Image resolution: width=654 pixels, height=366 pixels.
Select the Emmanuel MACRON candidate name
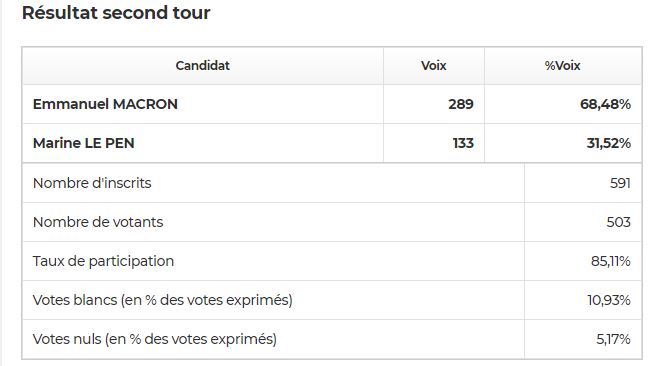(x=105, y=104)
